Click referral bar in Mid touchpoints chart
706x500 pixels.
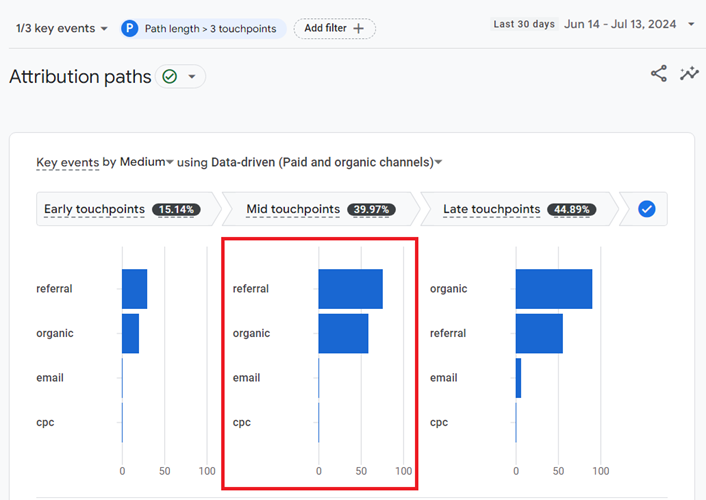351,289
